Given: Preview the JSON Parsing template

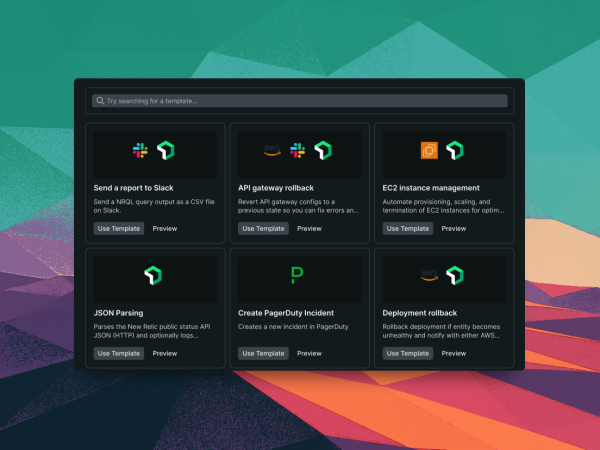Looking at the screenshot, I should (x=165, y=354).
